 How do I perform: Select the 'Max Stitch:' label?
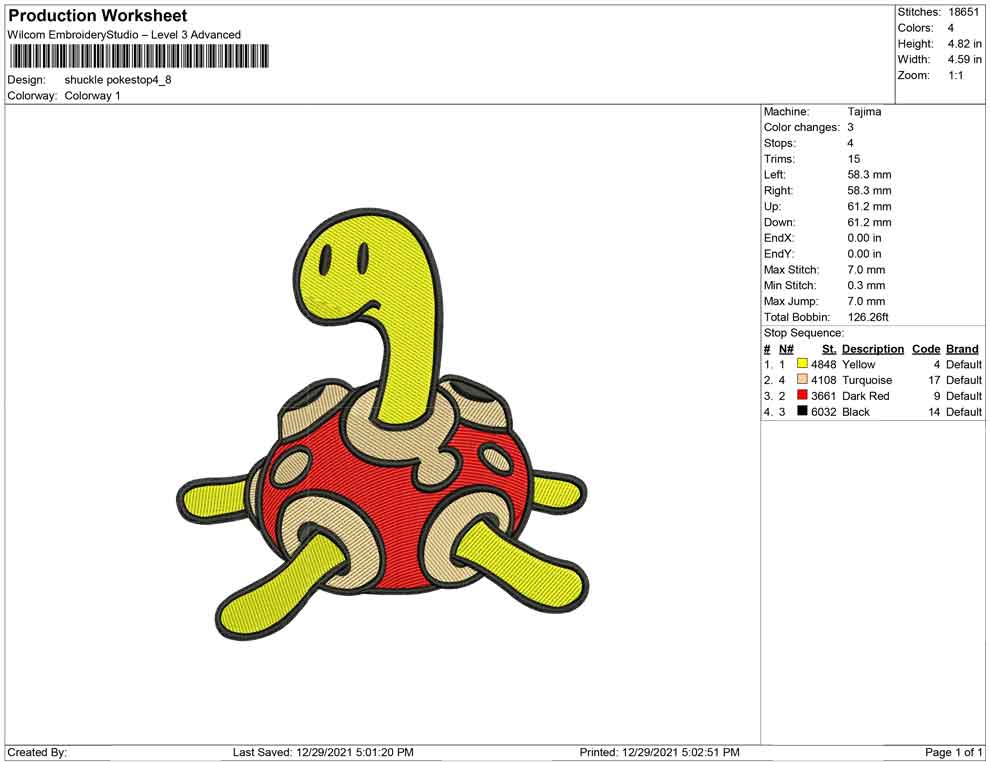[x=792, y=270]
